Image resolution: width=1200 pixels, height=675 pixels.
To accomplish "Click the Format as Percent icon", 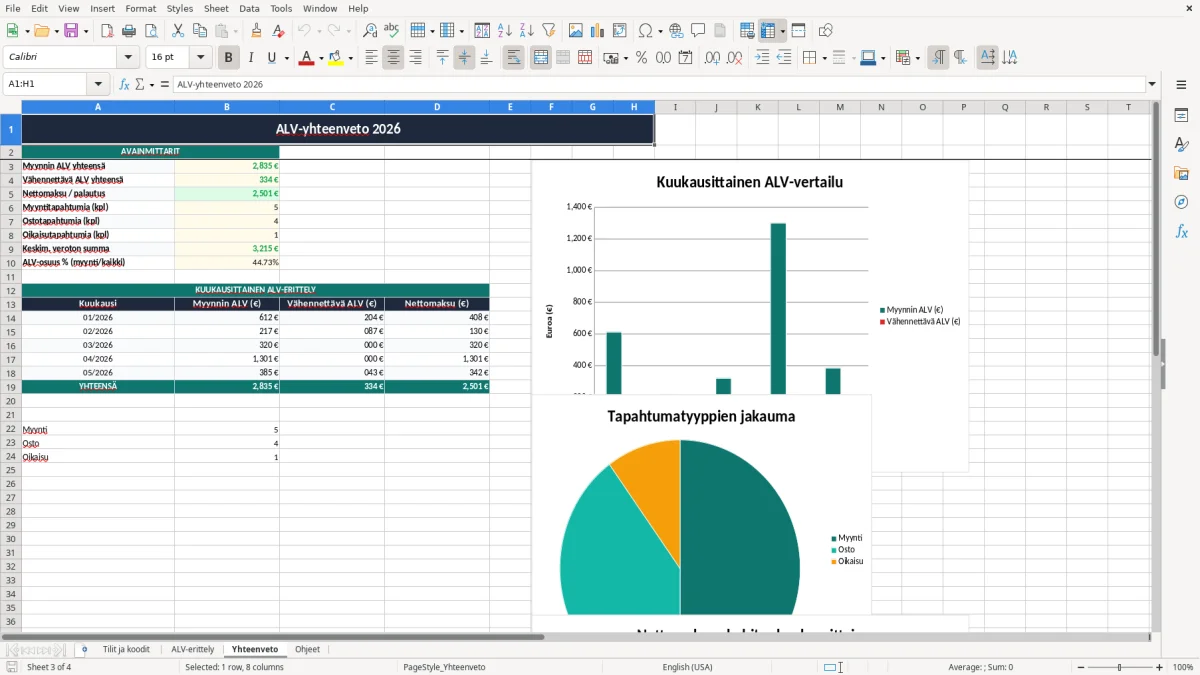I will 641,58.
